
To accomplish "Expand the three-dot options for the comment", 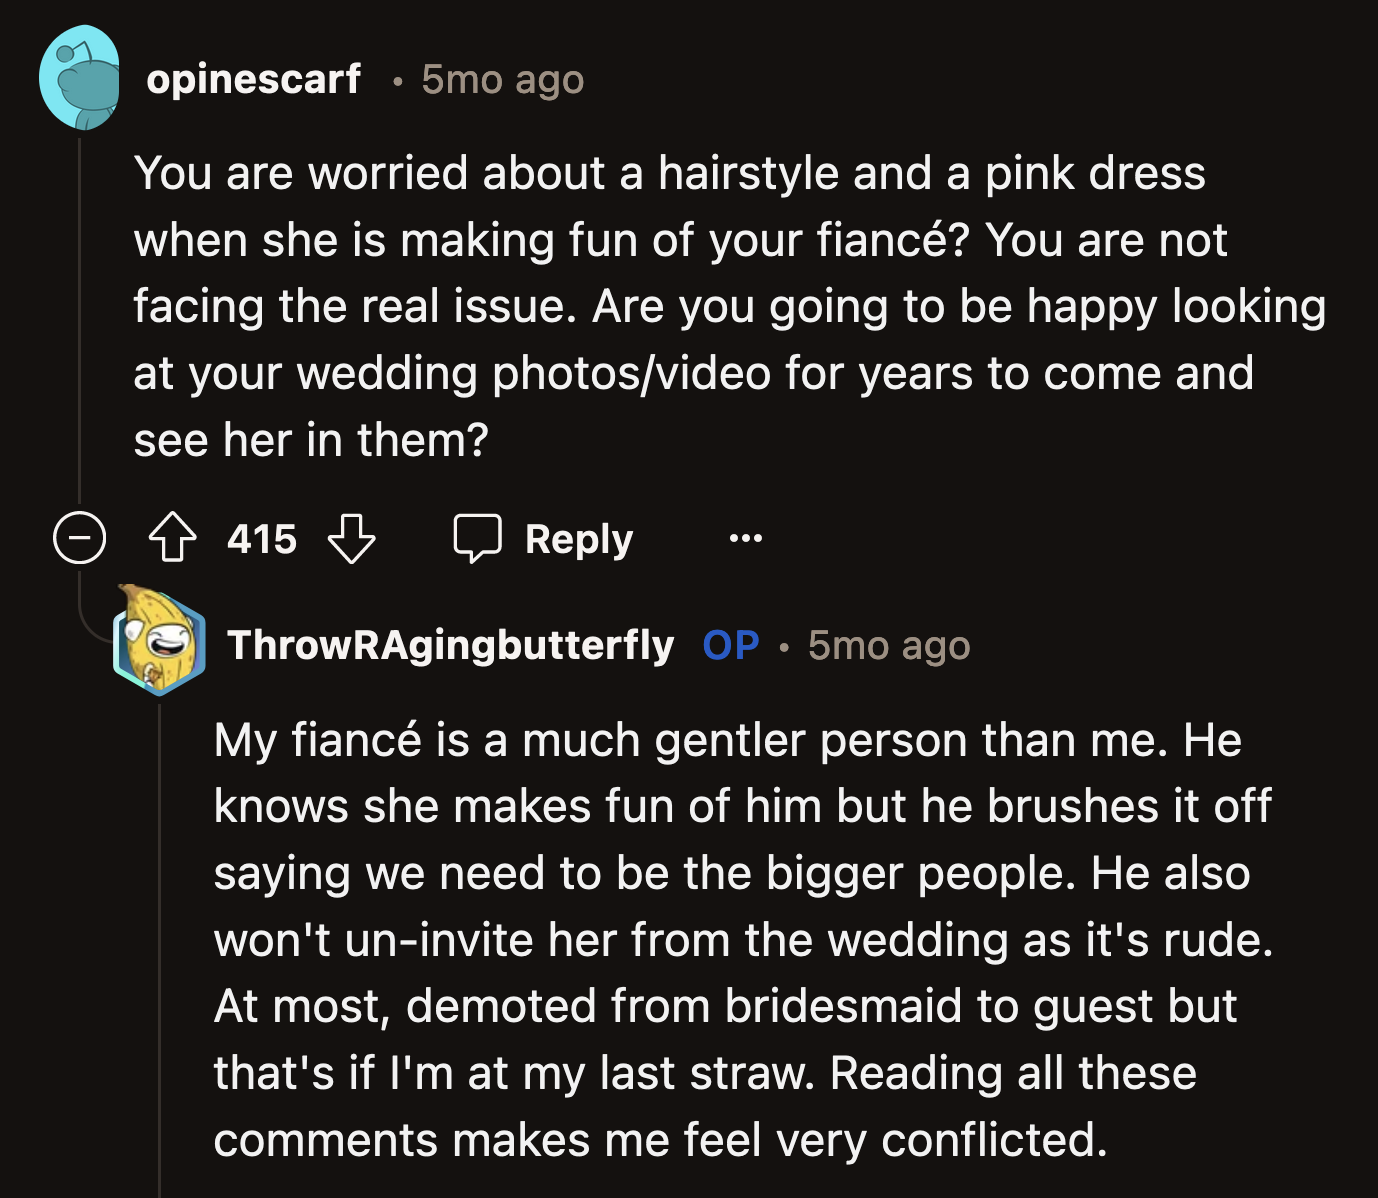I will pos(746,538).
